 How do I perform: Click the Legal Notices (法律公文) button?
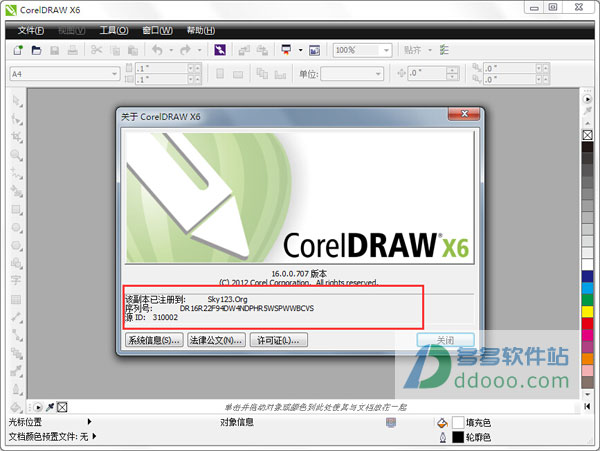(x=216, y=340)
